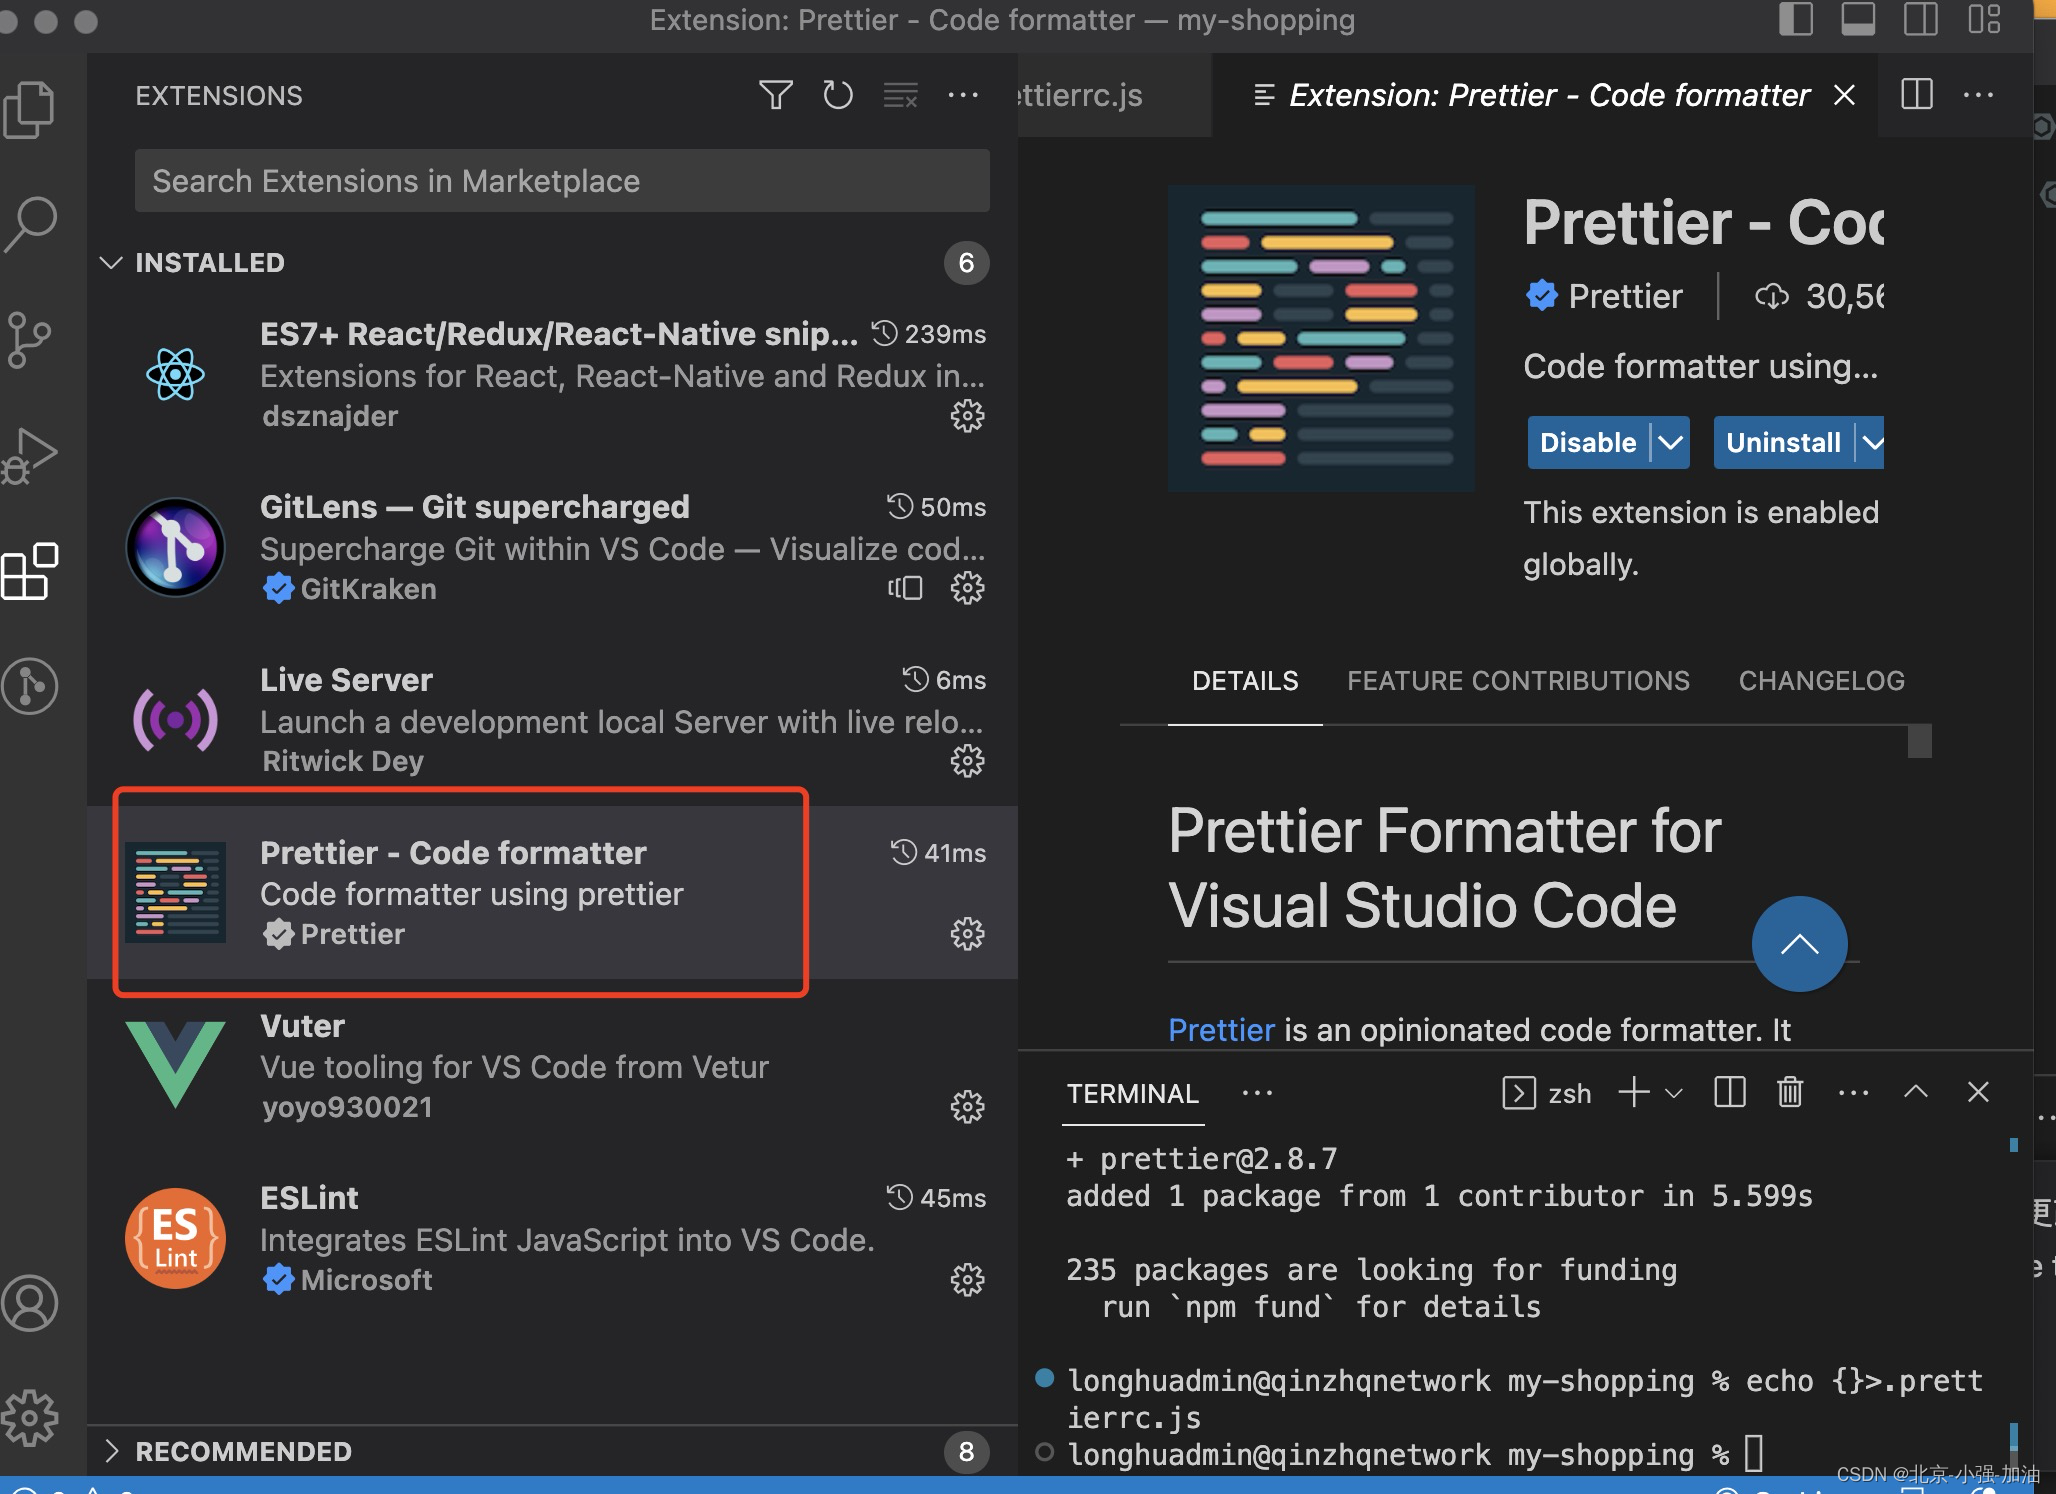Split the terminal panel

(x=1729, y=1092)
